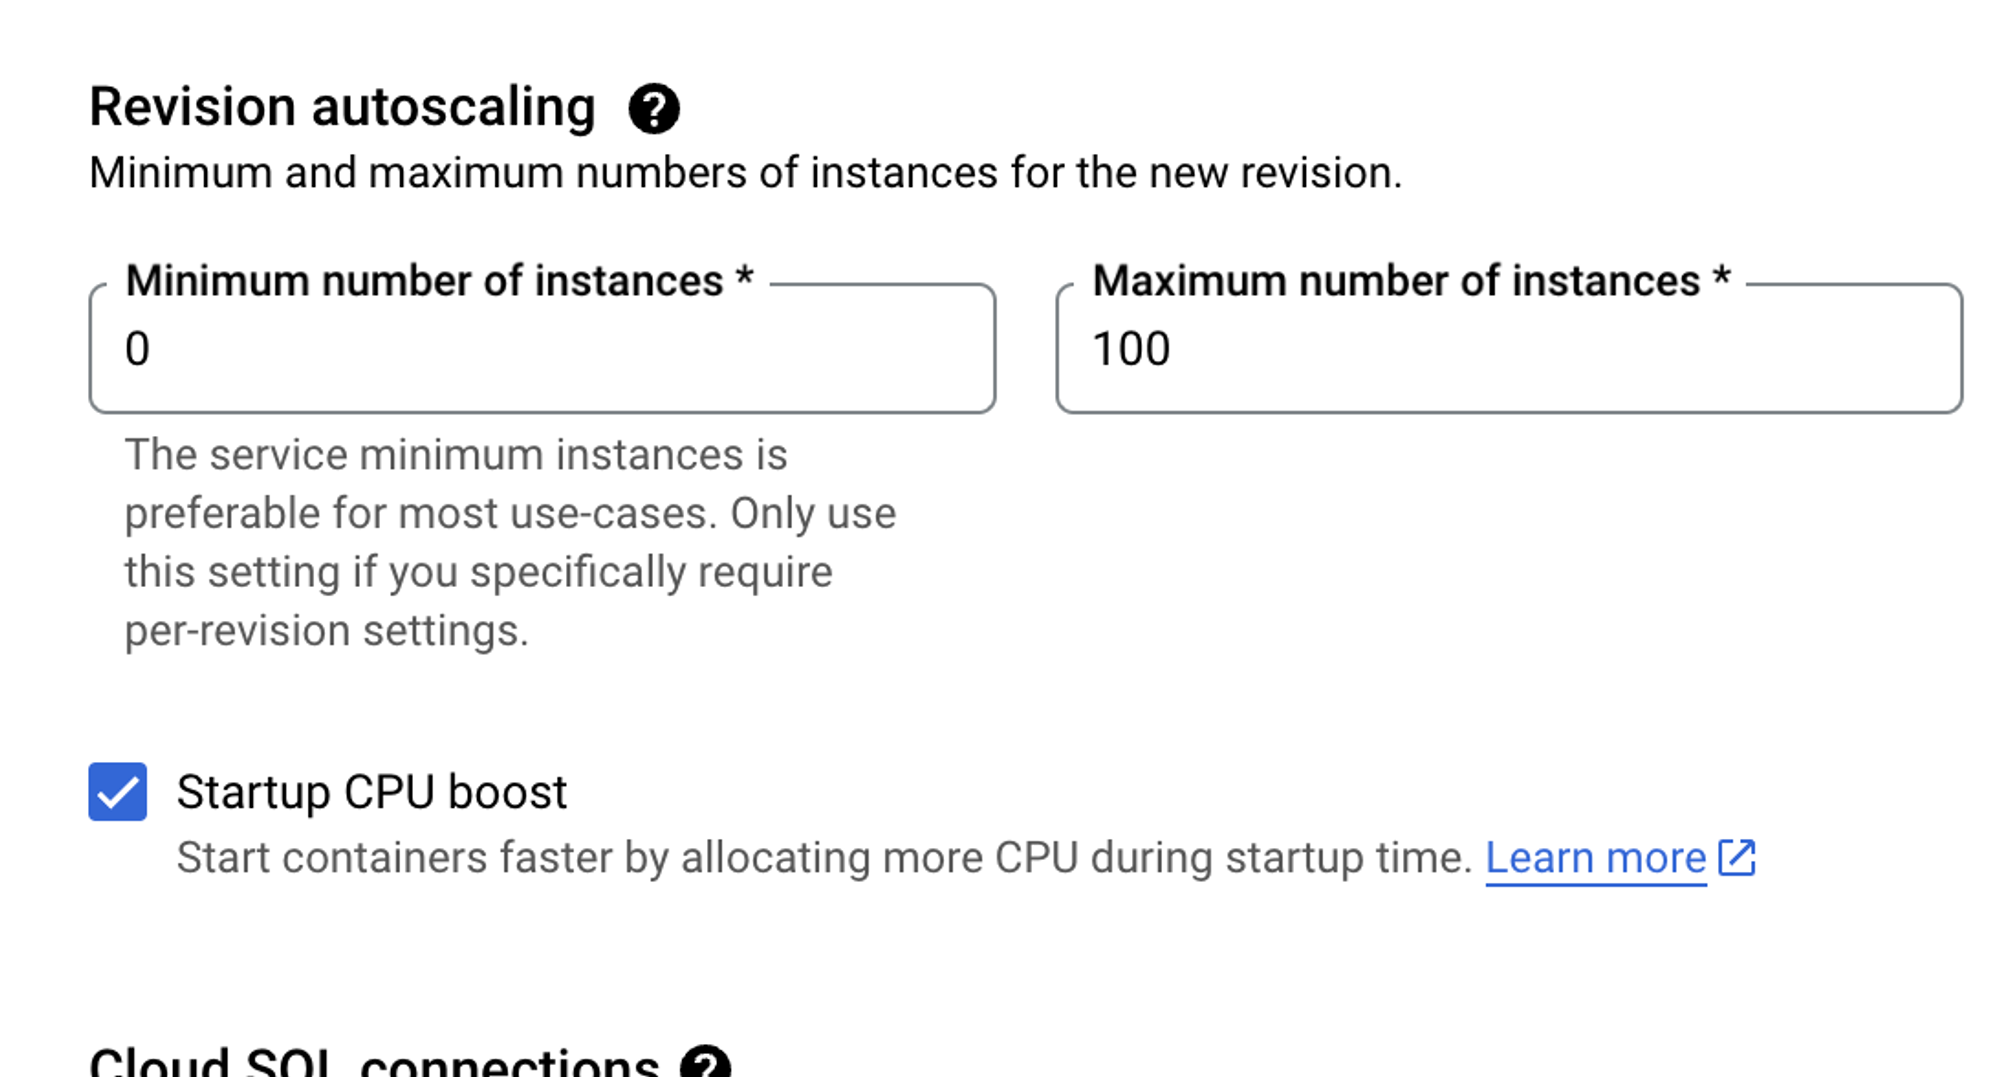Click the per-revision settings helper text
The height and width of the screenshot is (1077, 2000).
[326, 631]
